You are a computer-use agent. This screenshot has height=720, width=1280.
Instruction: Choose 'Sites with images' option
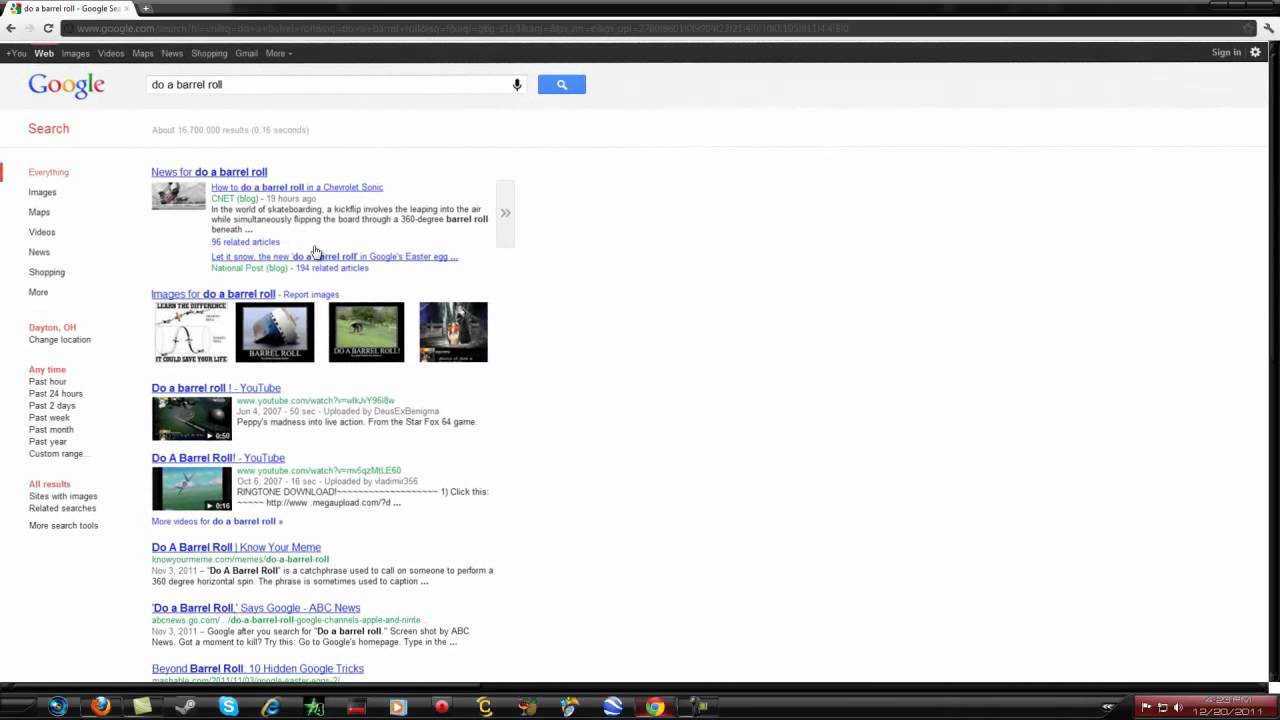(63, 497)
